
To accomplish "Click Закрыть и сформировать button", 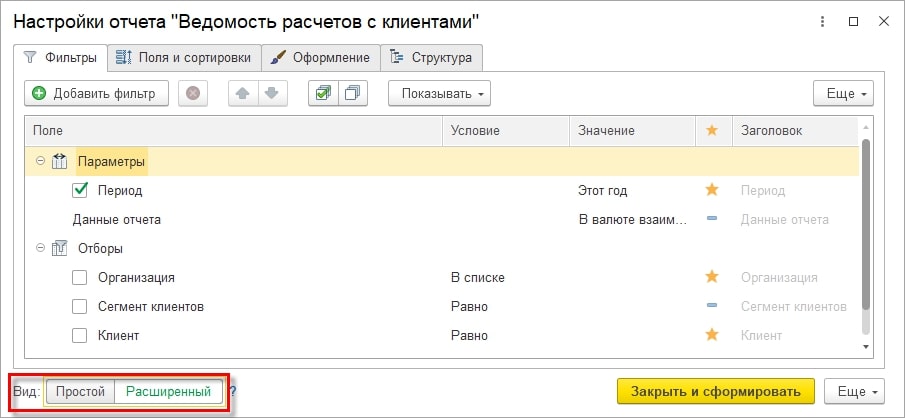I will tap(716, 391).
